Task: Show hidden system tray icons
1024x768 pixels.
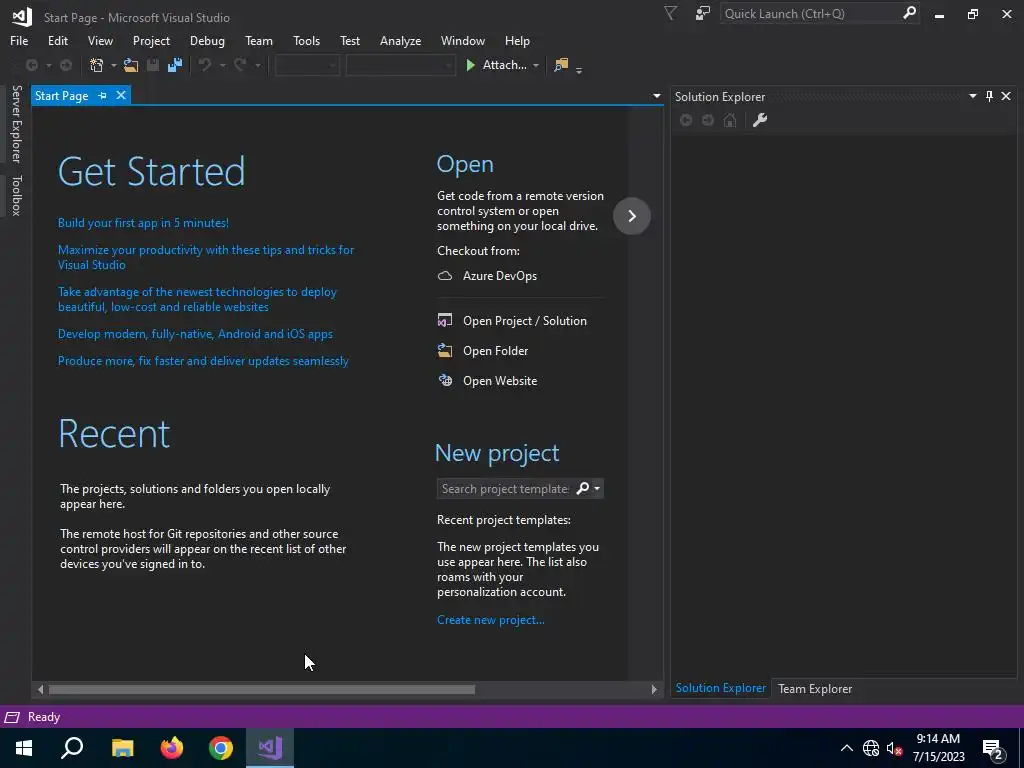Action: point(846,748)
